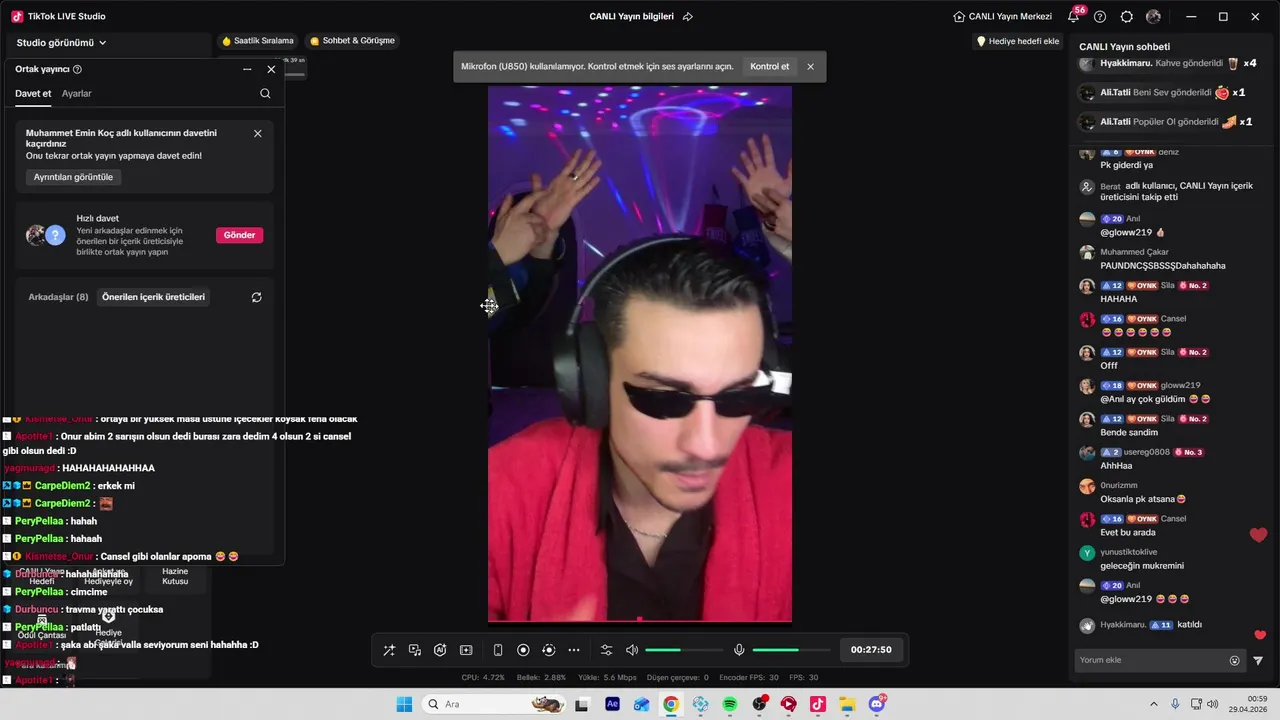The height and width of the screenshot is (720, 1280).
Task: Open Google Chrome from the taskbar
Action: [x=671, y=704]
